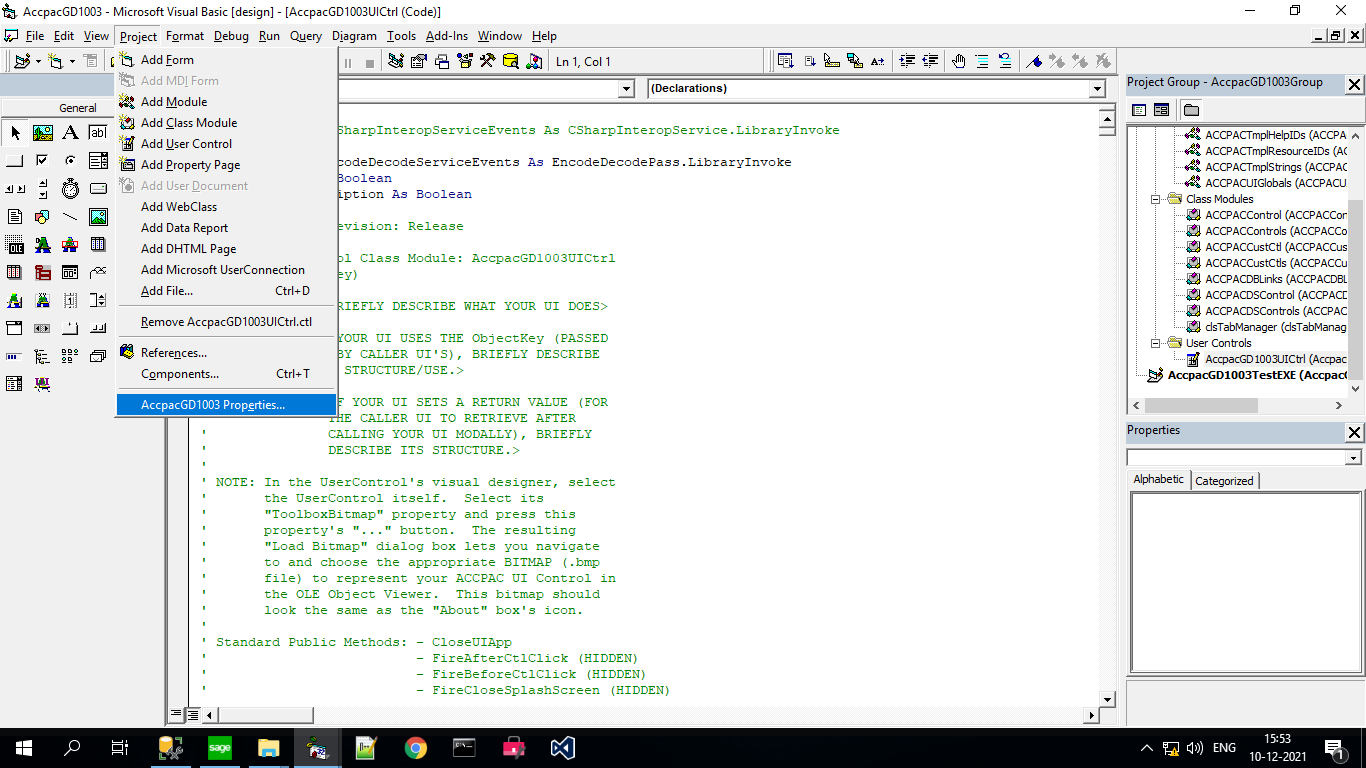Open Google Chrome from the taskbar

415,748
